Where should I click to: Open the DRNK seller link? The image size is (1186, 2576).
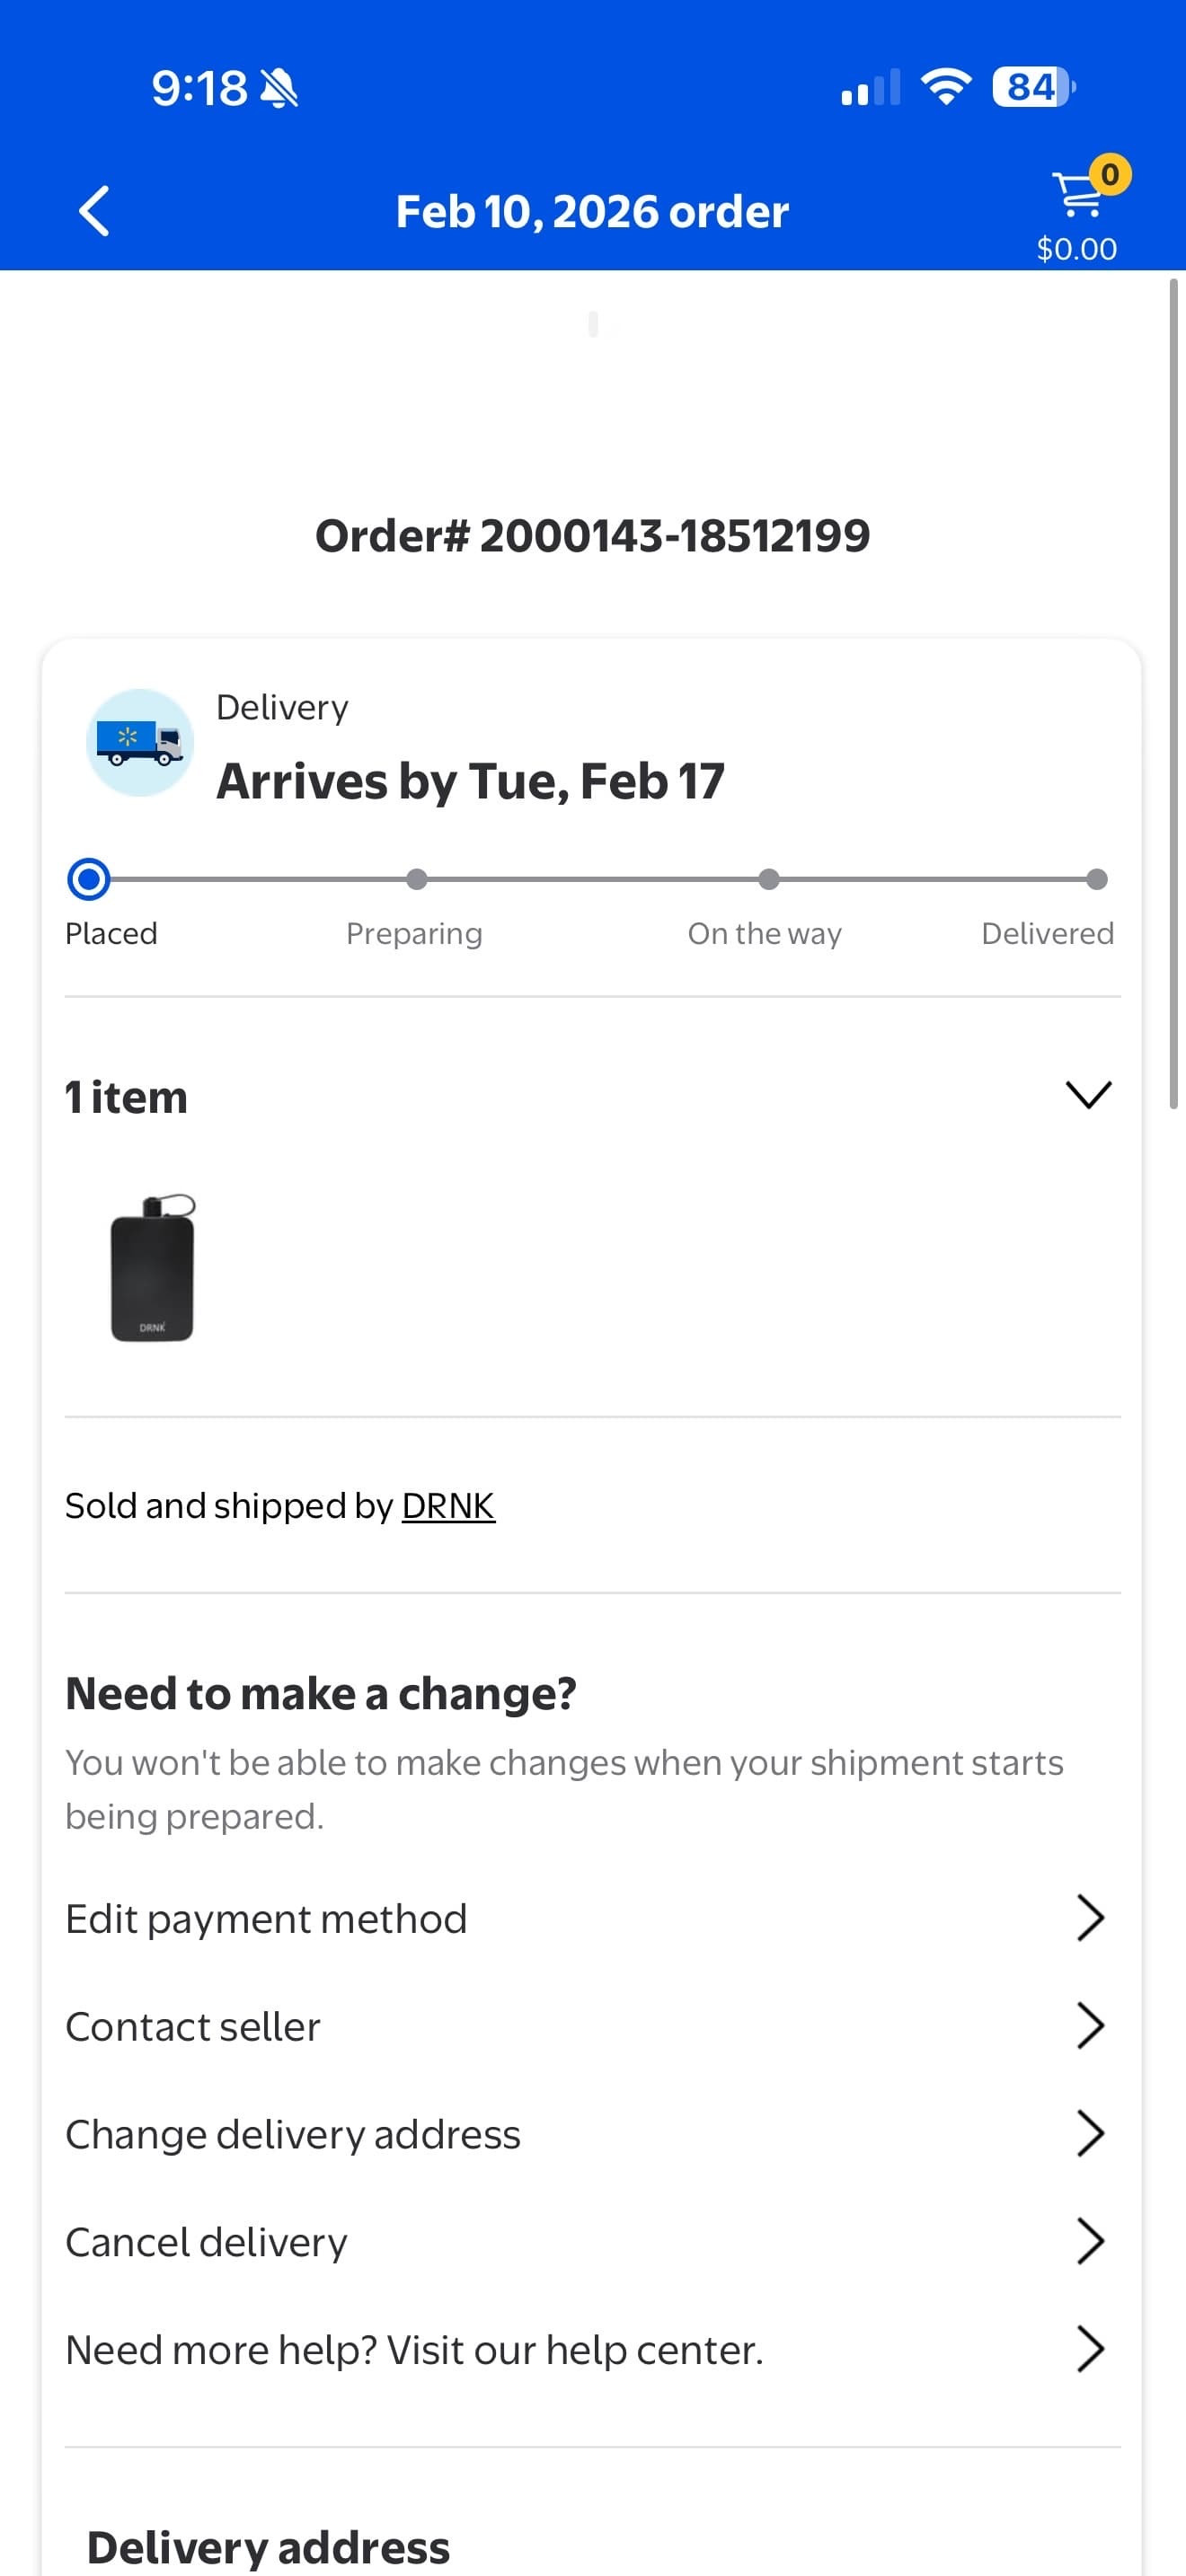tap(448, 1505)
